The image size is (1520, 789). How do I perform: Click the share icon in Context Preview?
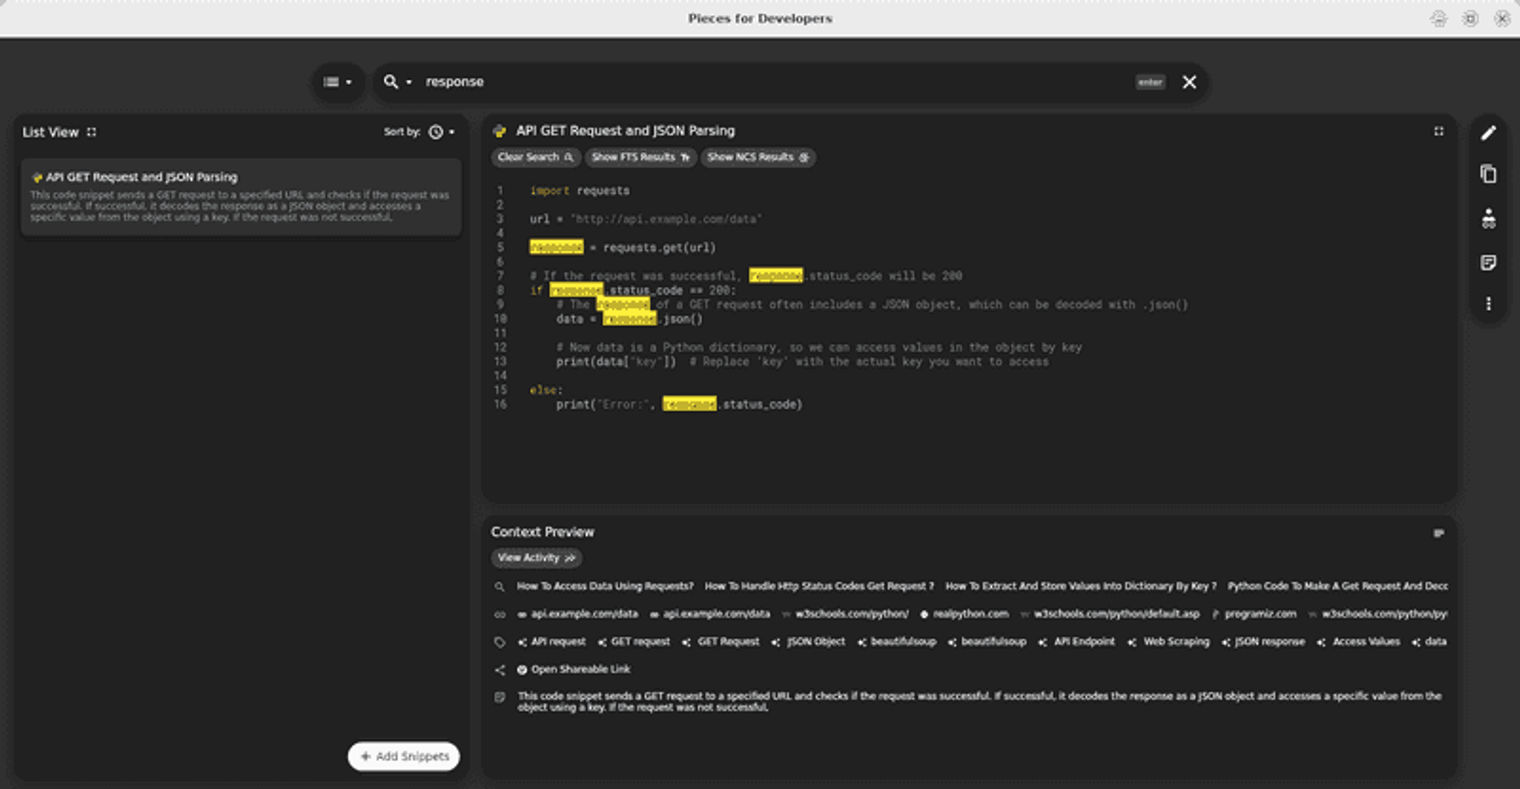[500, 670]
